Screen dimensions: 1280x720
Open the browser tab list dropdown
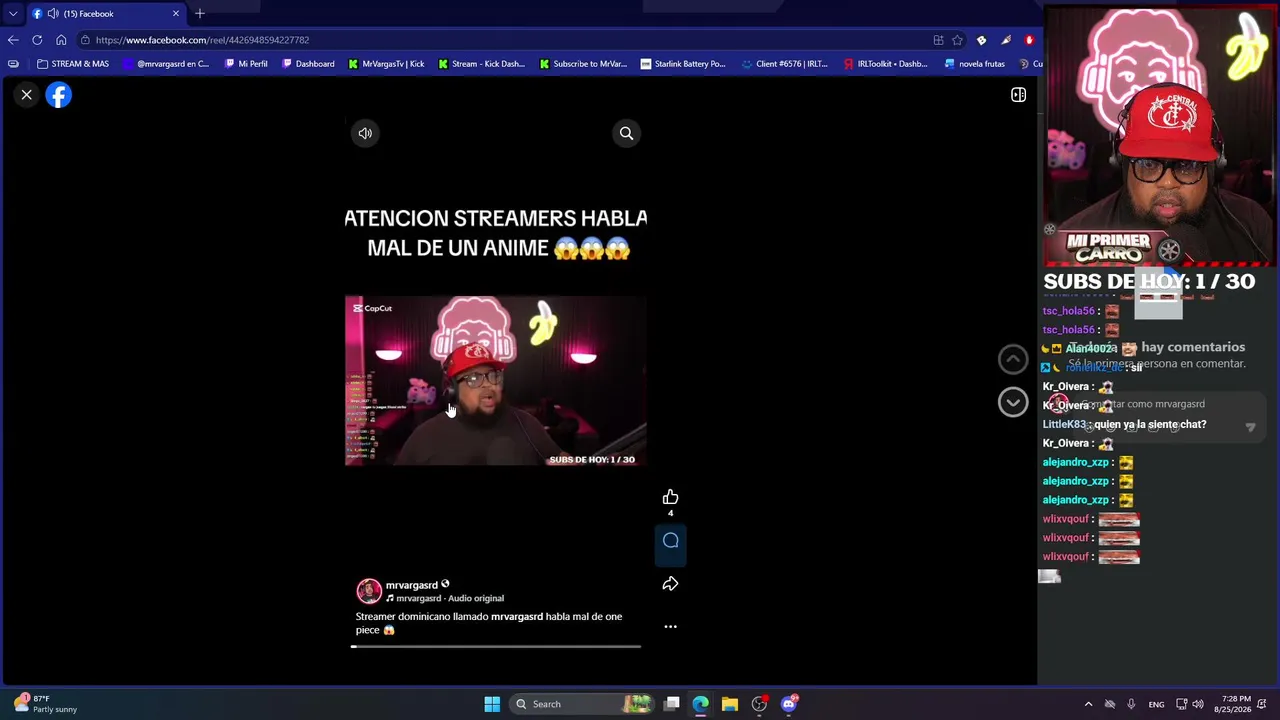point(13,14)
